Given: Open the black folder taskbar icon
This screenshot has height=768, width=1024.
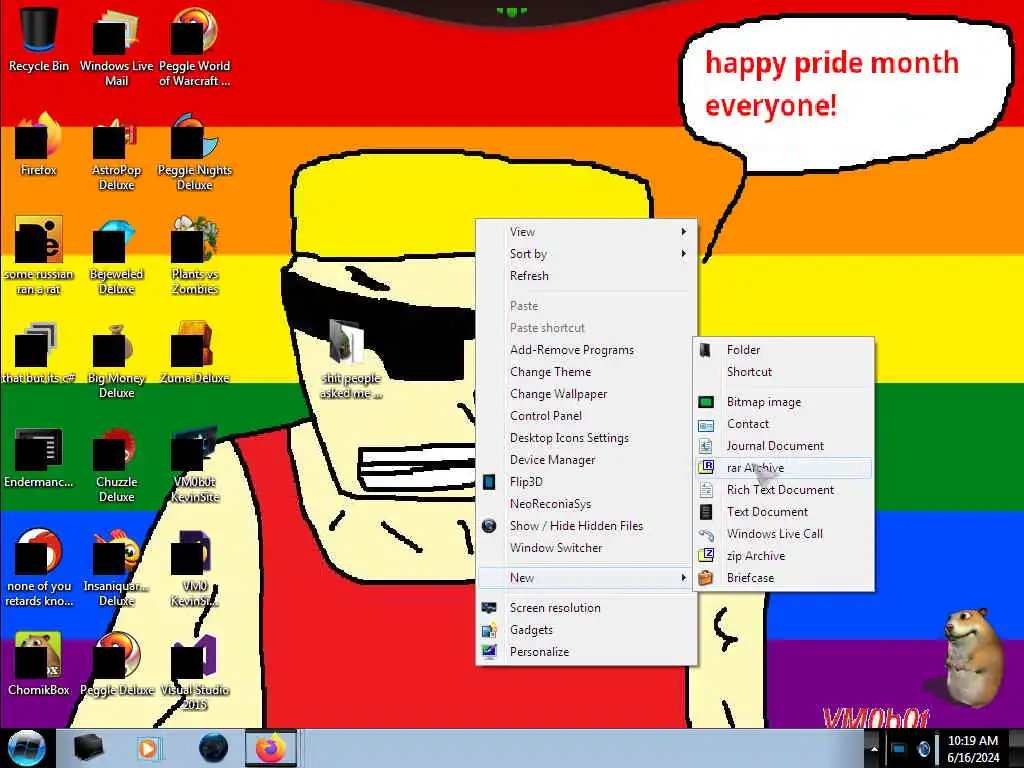Looking at the screenshot, I should (x=89, y=748).
